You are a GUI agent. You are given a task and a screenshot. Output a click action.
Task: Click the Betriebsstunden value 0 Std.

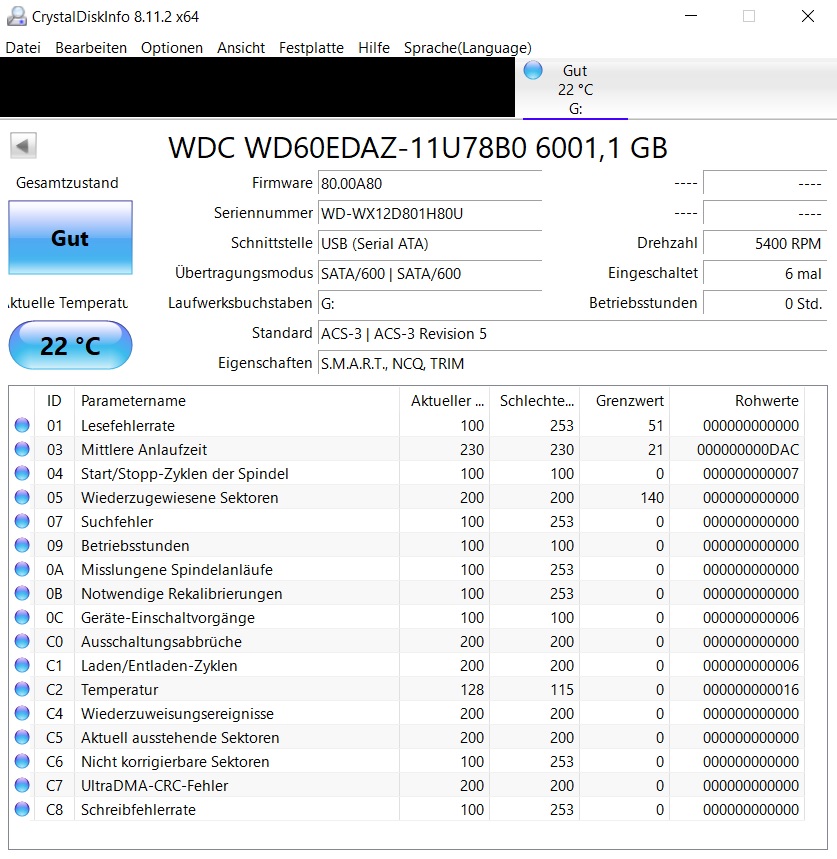click(x=765, y=303)
